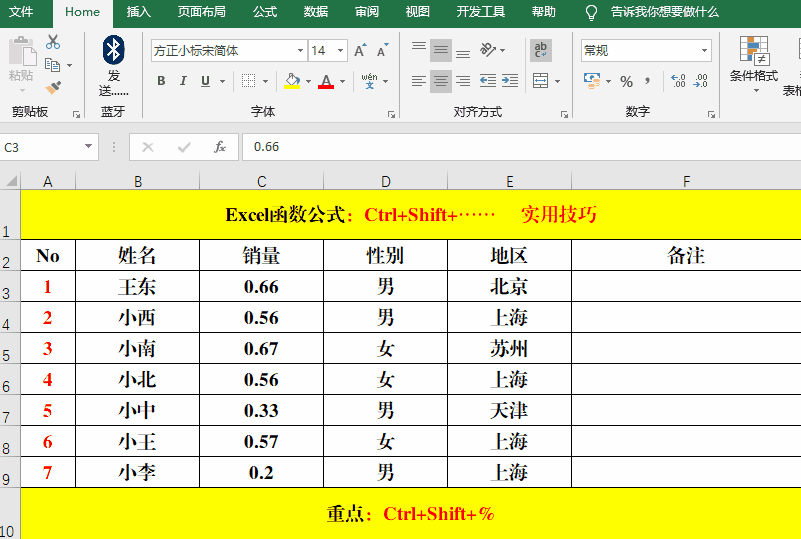
Task: Decrease the cell indent
Action: 488,81
